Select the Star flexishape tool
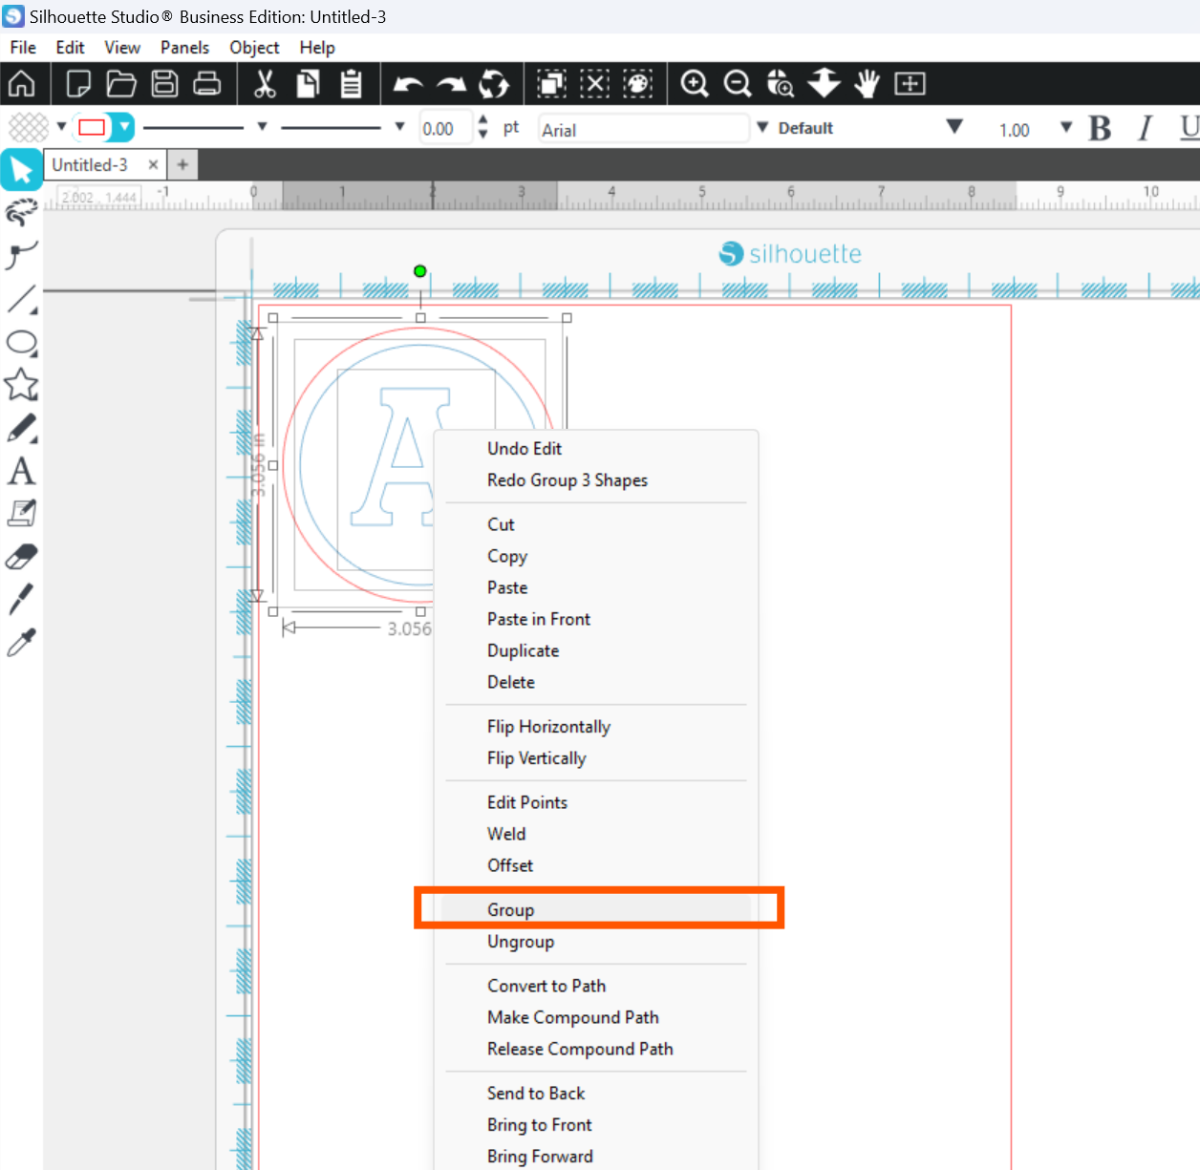Screen dimensions: 1200x1170 click(x=21, y=385)
